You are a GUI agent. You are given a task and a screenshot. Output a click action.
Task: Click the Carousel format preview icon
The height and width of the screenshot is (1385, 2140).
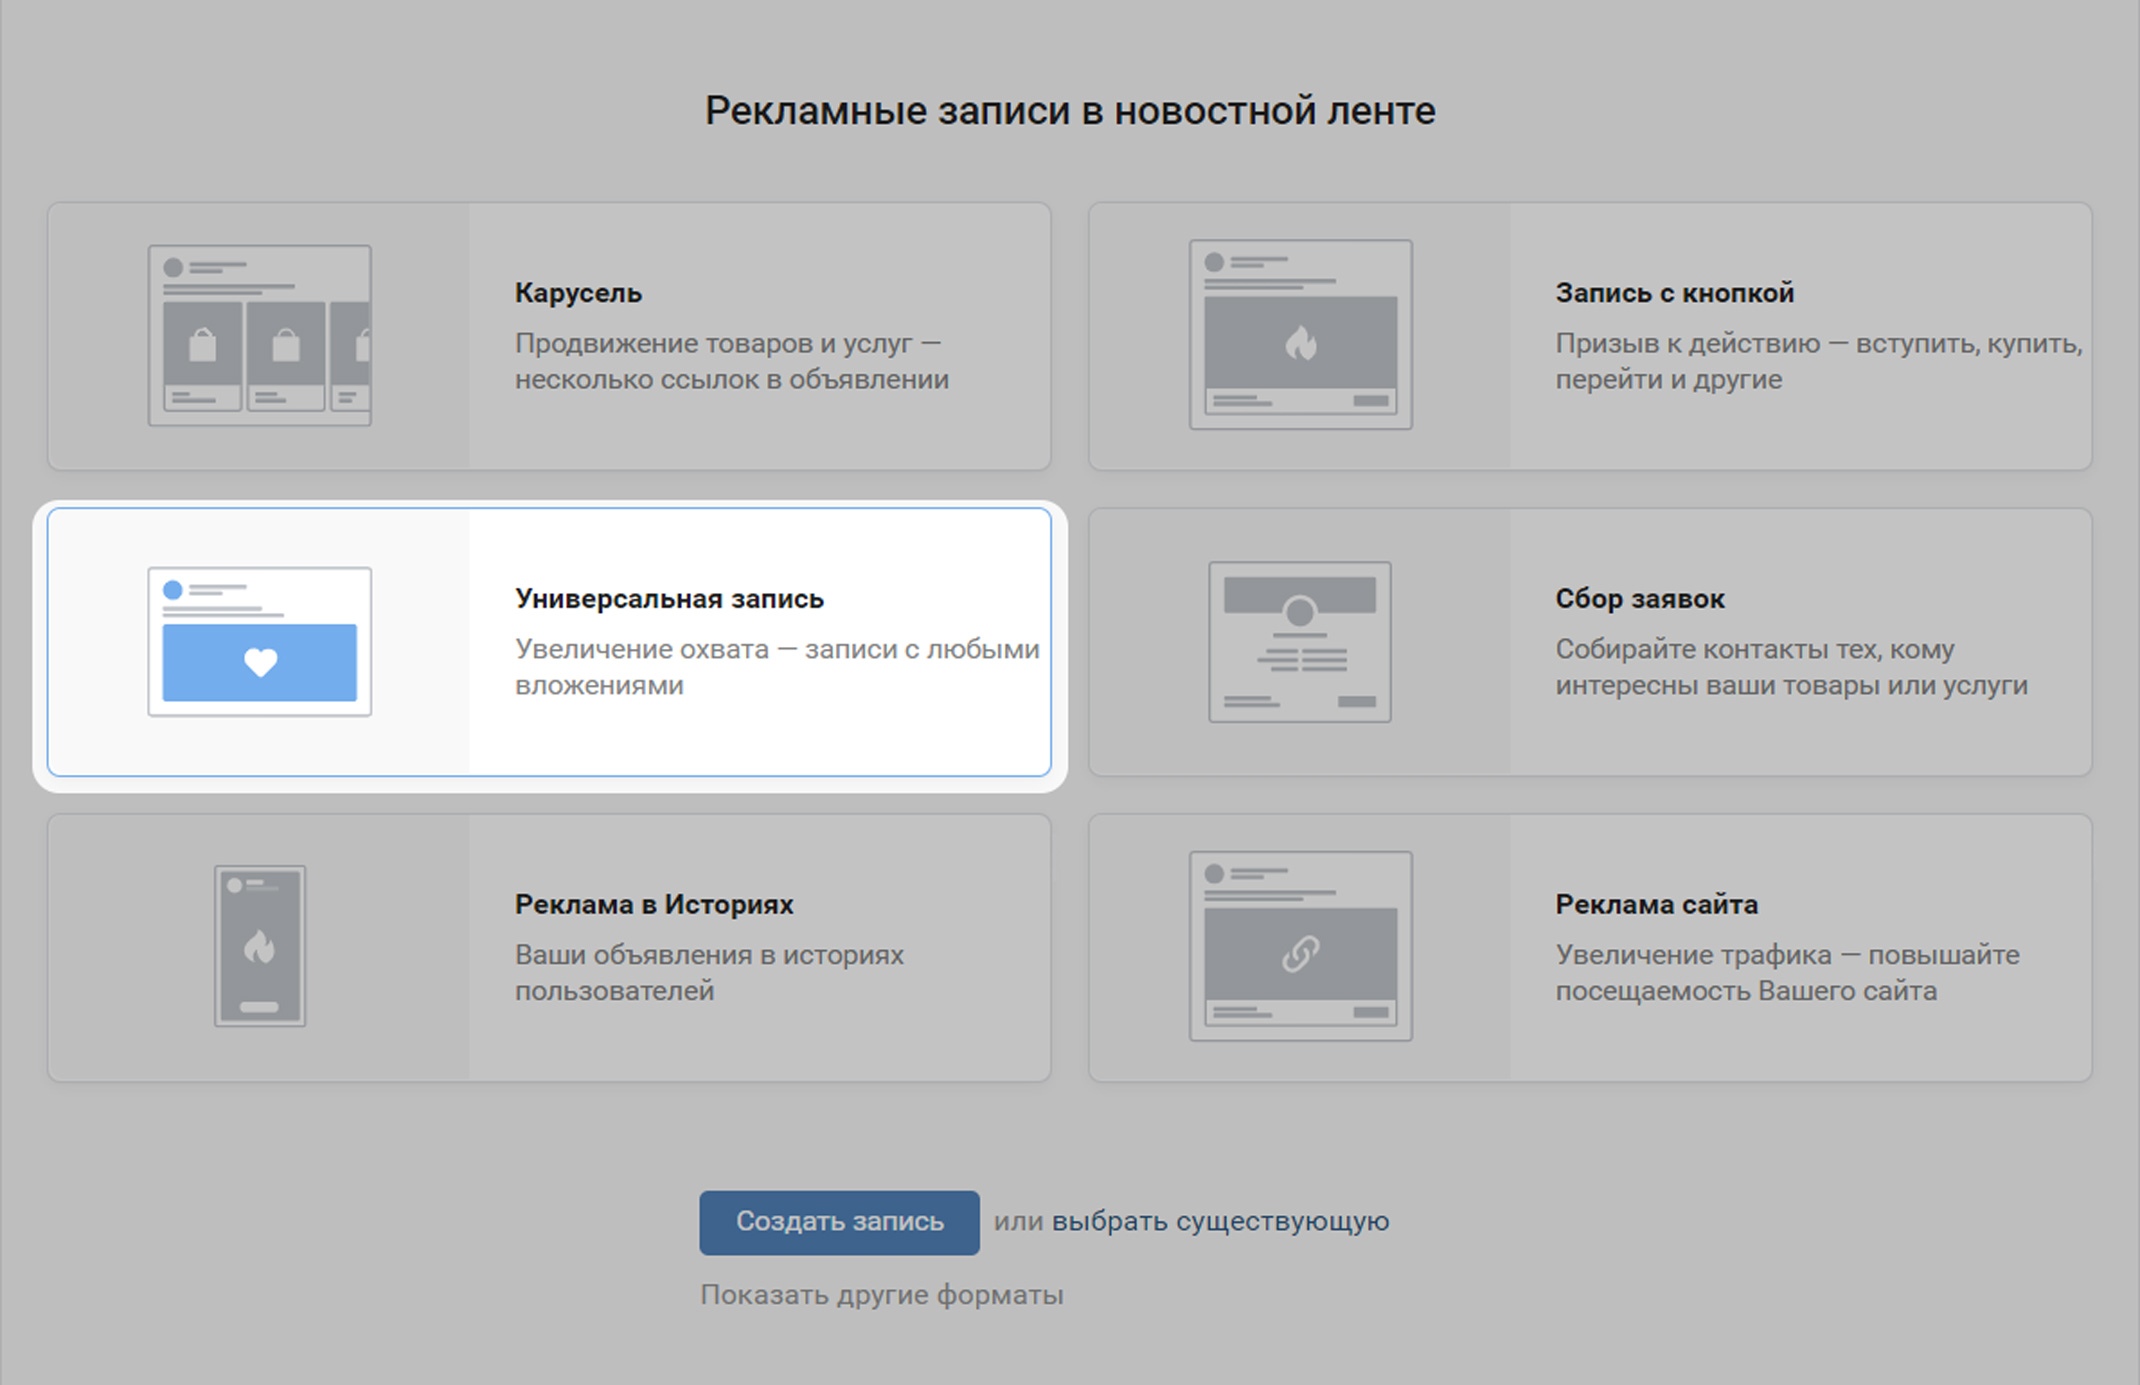coord(259,335)
